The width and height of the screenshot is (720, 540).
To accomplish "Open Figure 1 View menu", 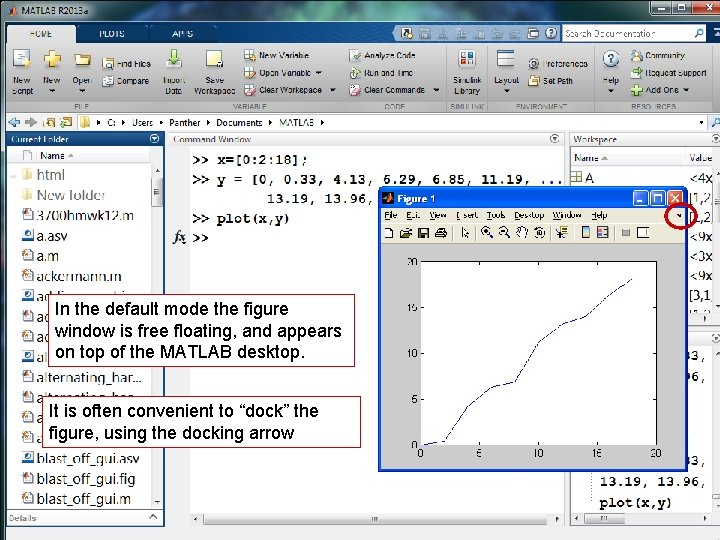I will [x=438, y=215].
